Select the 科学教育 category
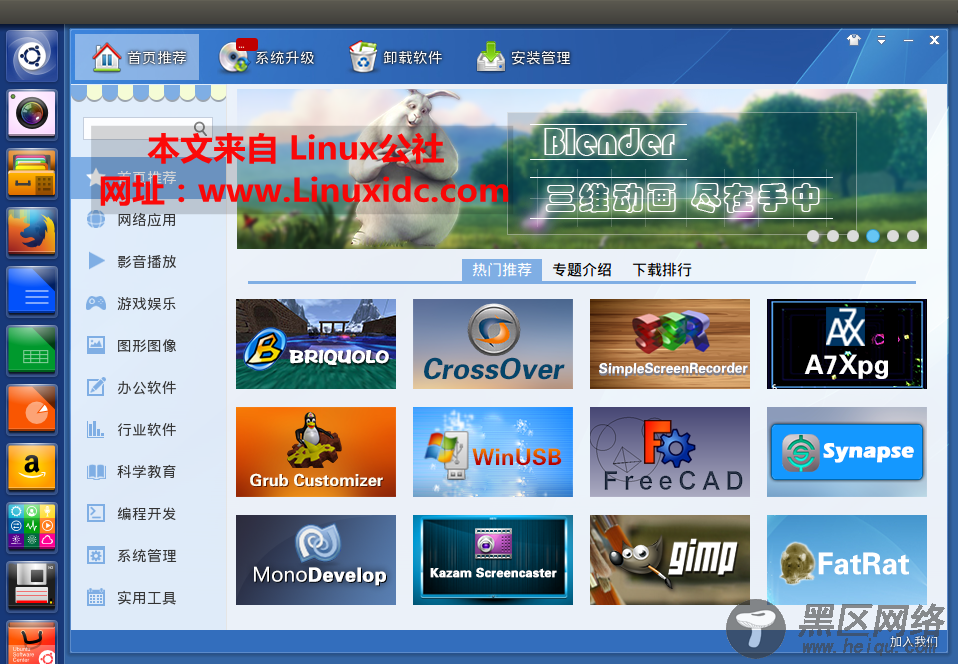 pos(148,472)
